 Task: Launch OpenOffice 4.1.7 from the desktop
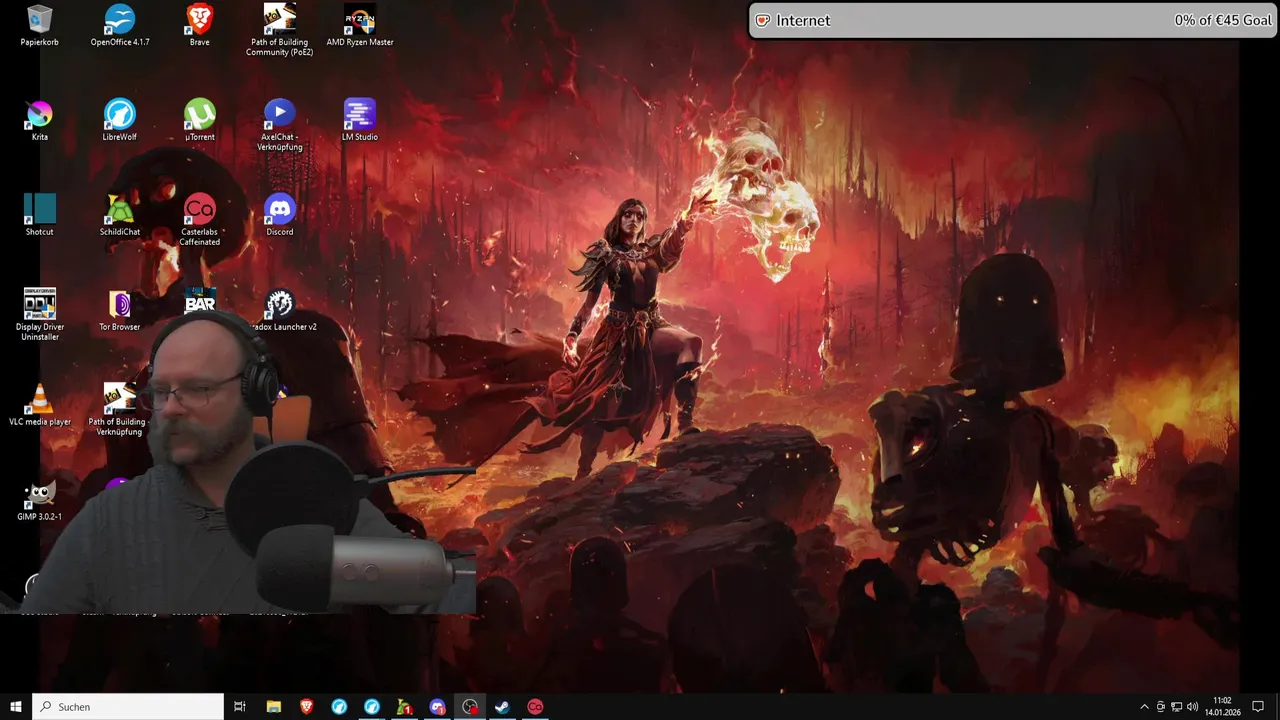click(x=120, y=26)
